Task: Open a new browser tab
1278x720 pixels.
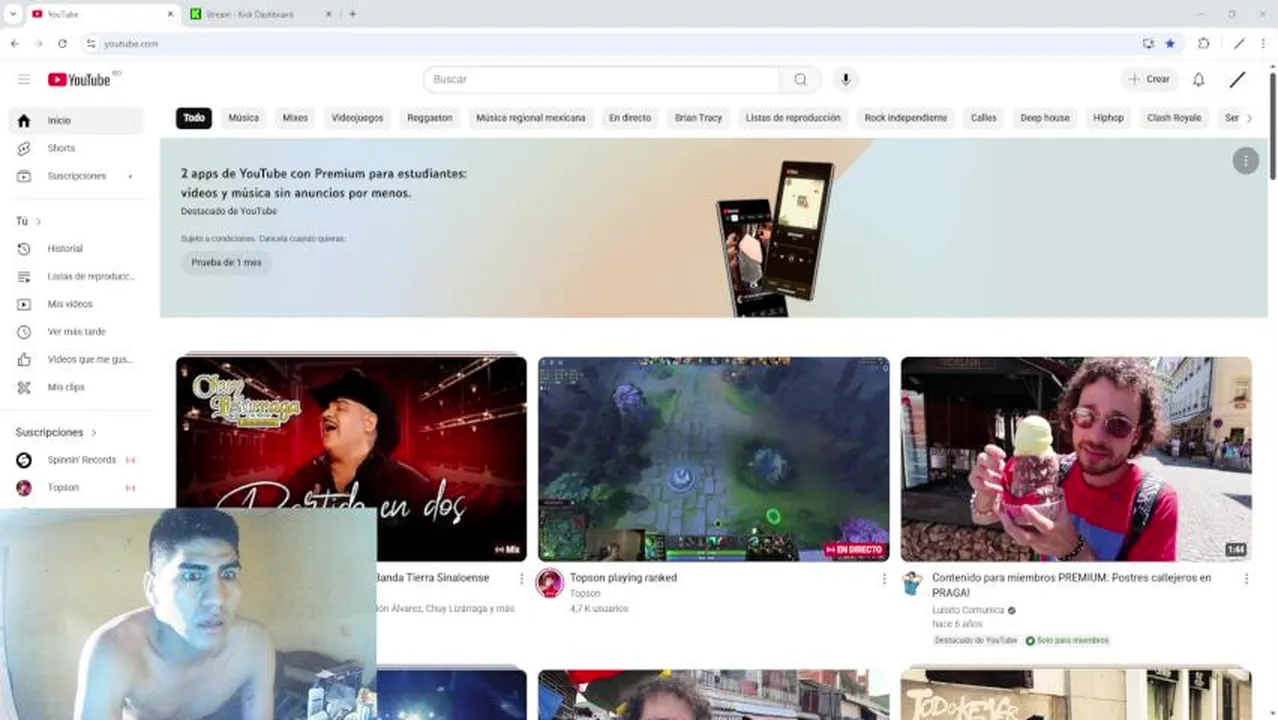Action: tap(352, 14)
